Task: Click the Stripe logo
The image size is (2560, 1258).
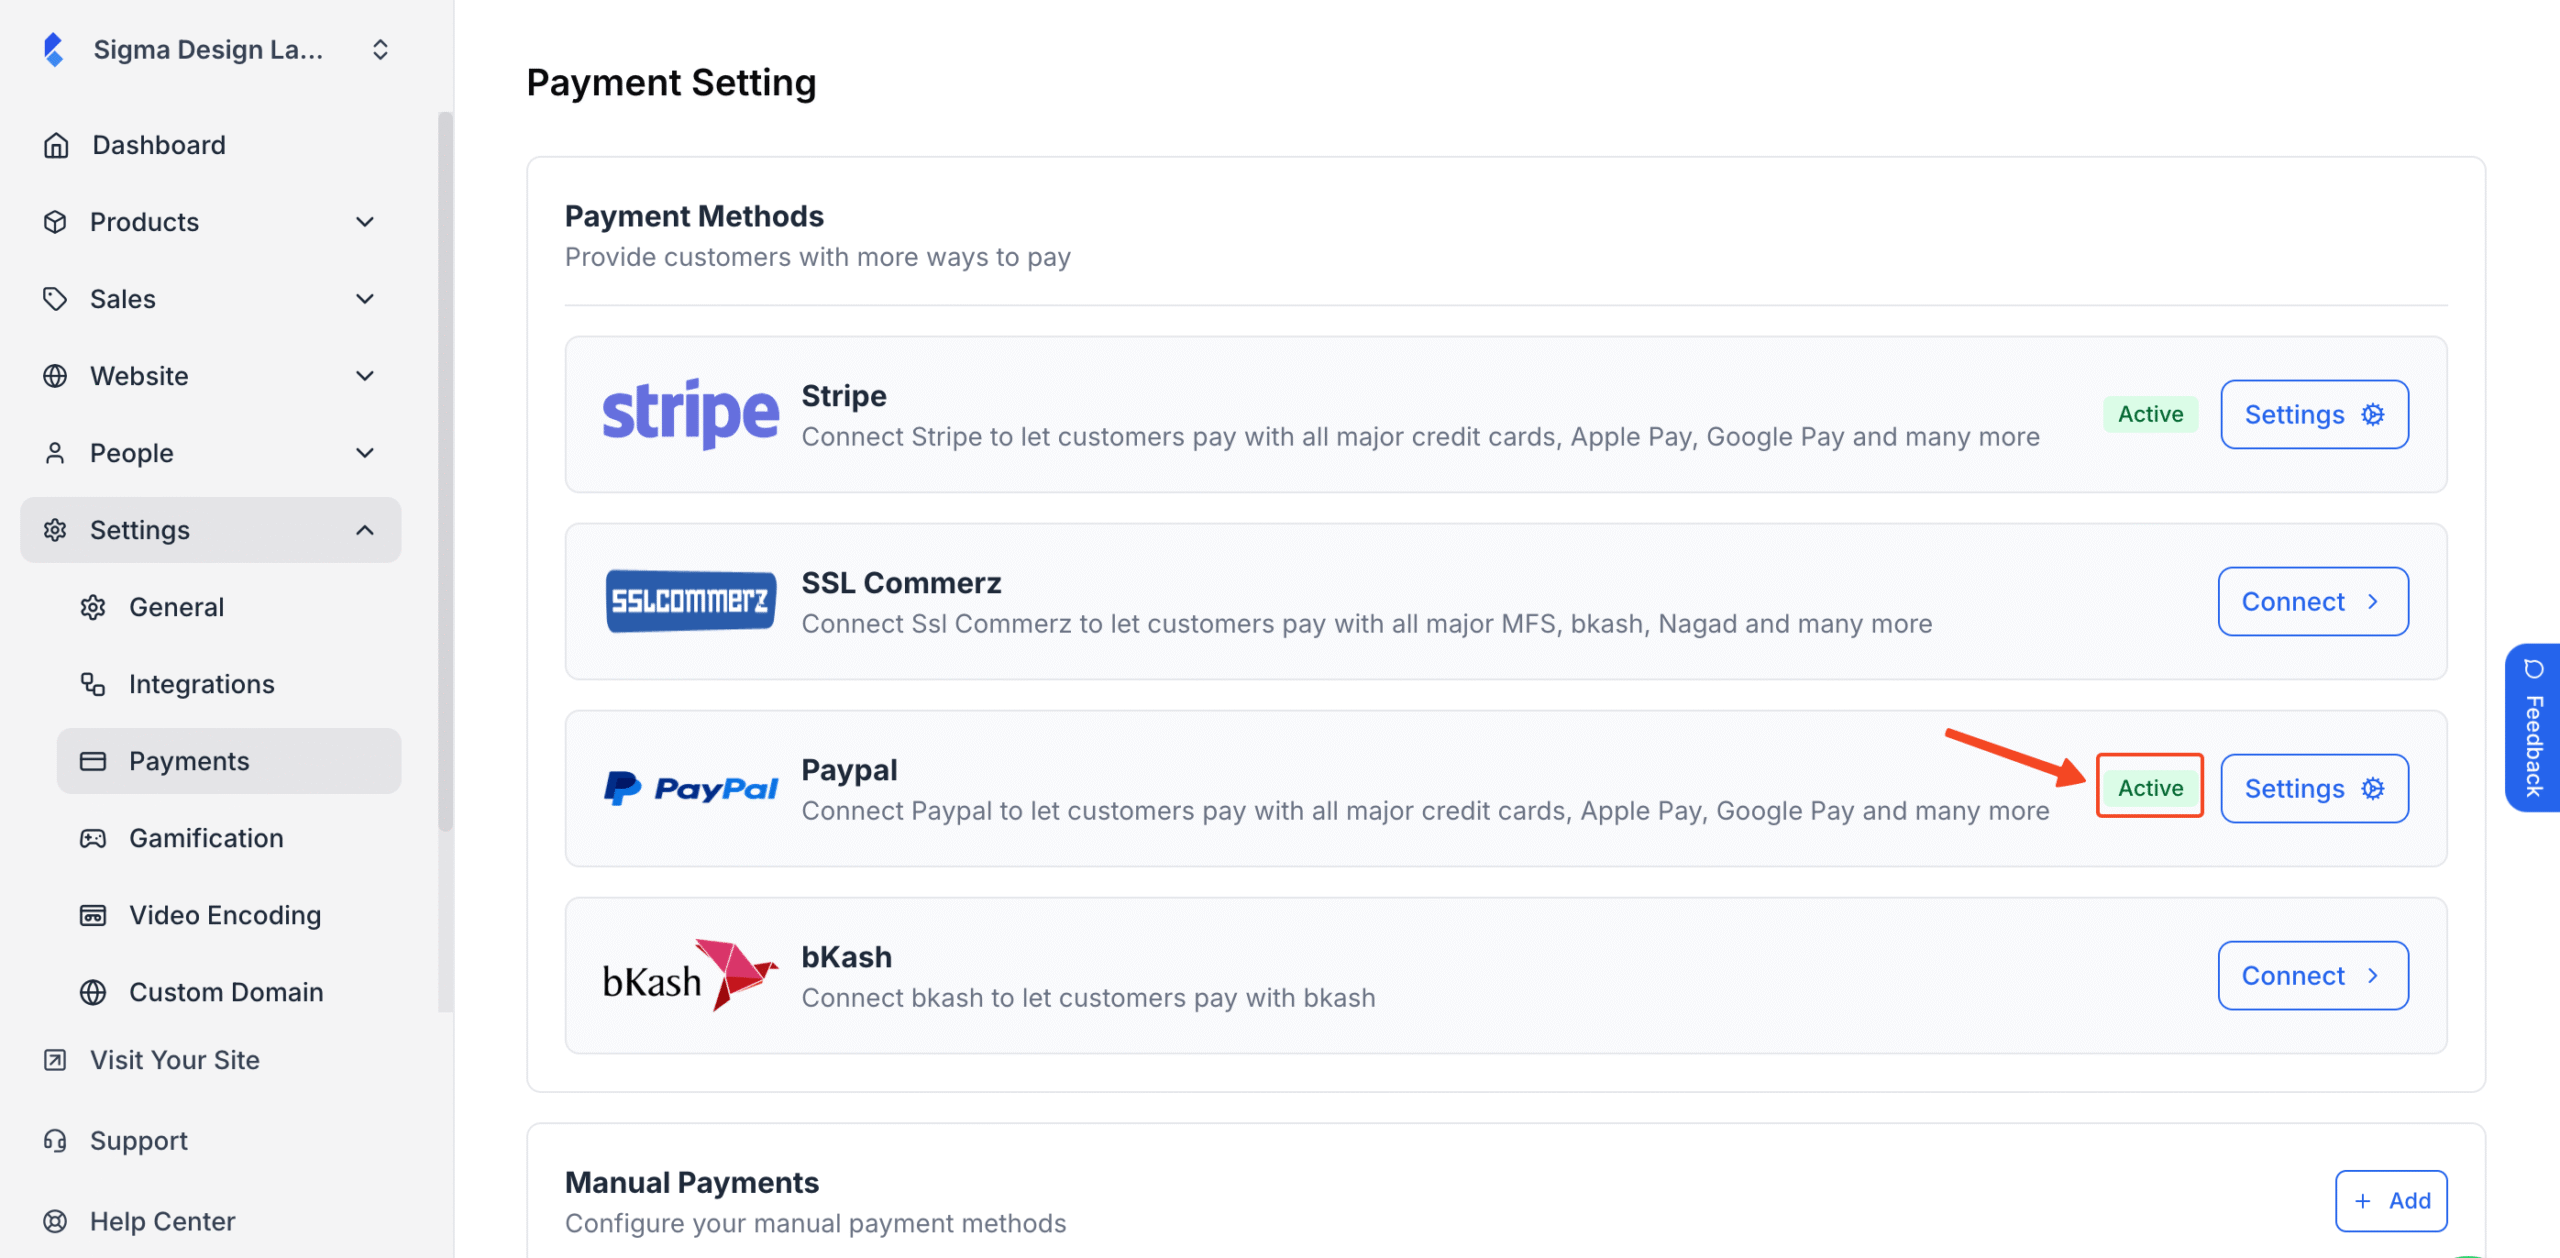Action: 690,414
